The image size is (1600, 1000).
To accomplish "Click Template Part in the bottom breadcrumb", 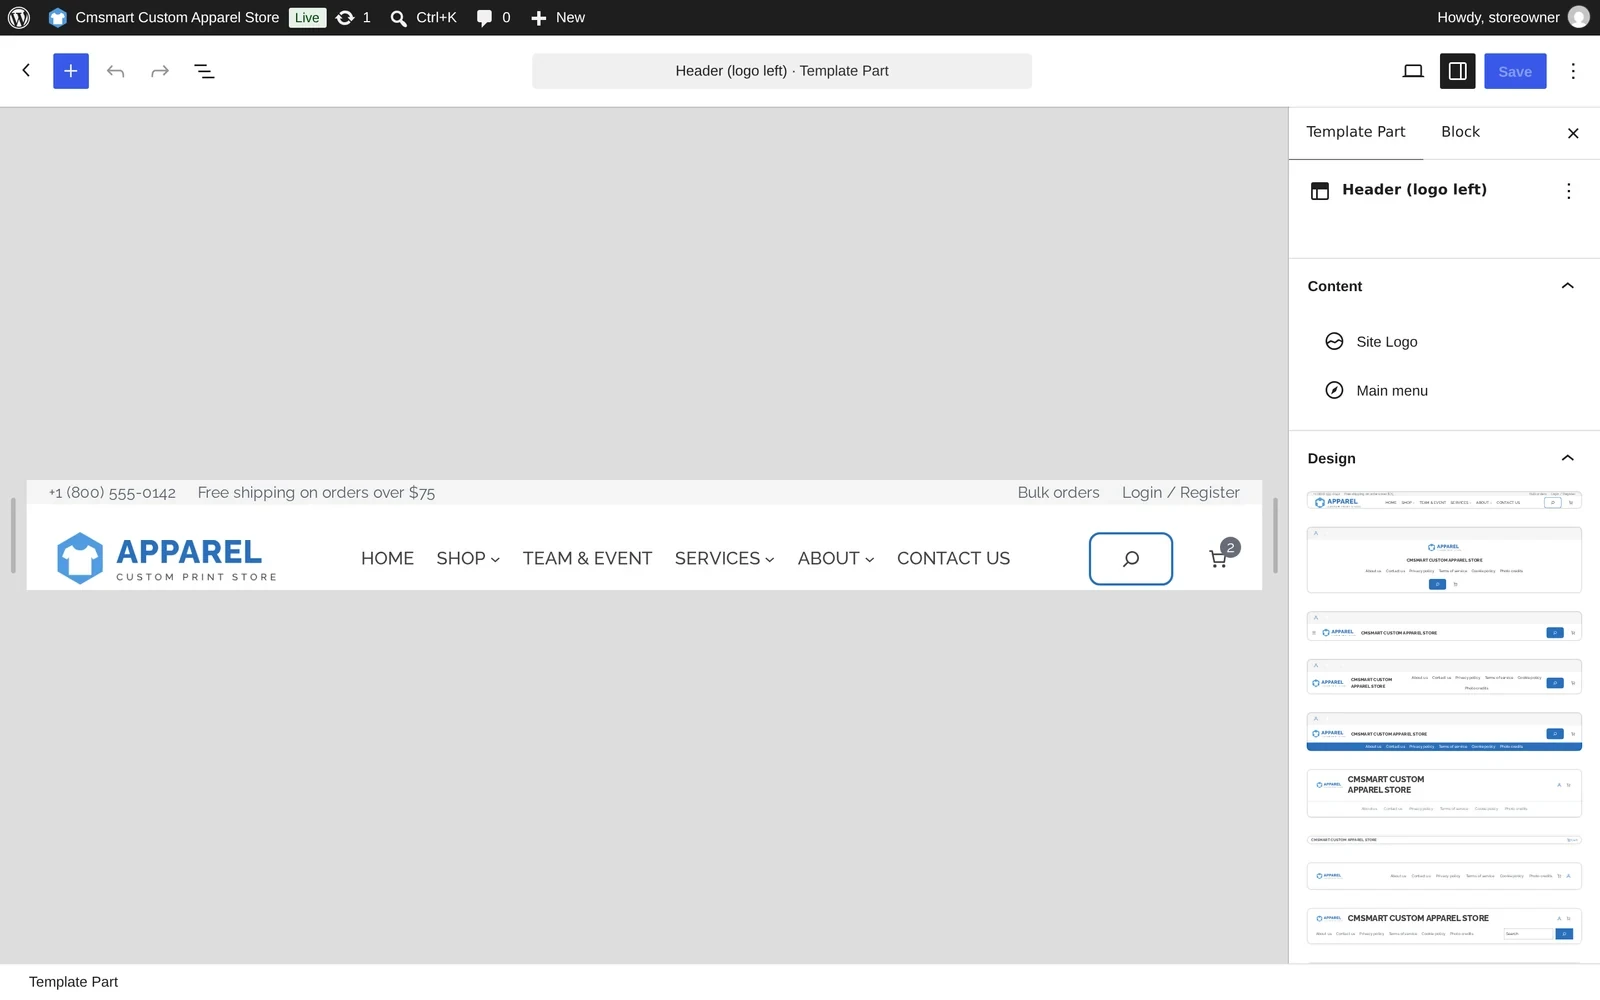I will click(73, 982).
